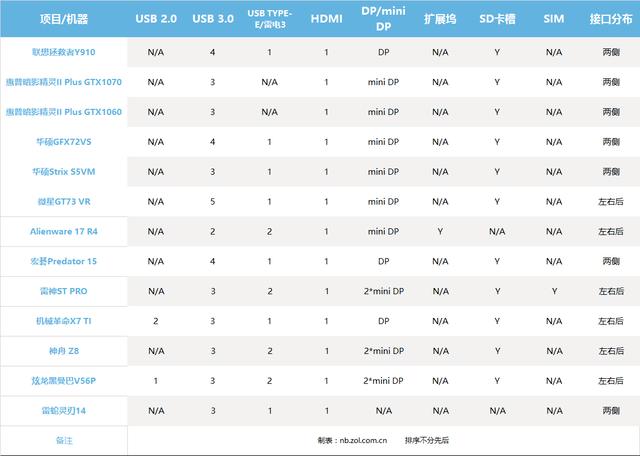This screenshot has width=640, height=456.
Task: Select the 机械革命X7 TI row name
Action: pyautogui.click(x=64, y=321)
